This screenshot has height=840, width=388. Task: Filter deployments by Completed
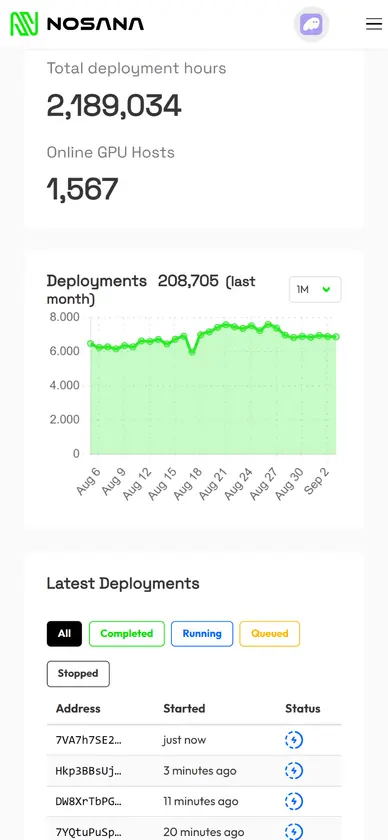tap(126, 634)
